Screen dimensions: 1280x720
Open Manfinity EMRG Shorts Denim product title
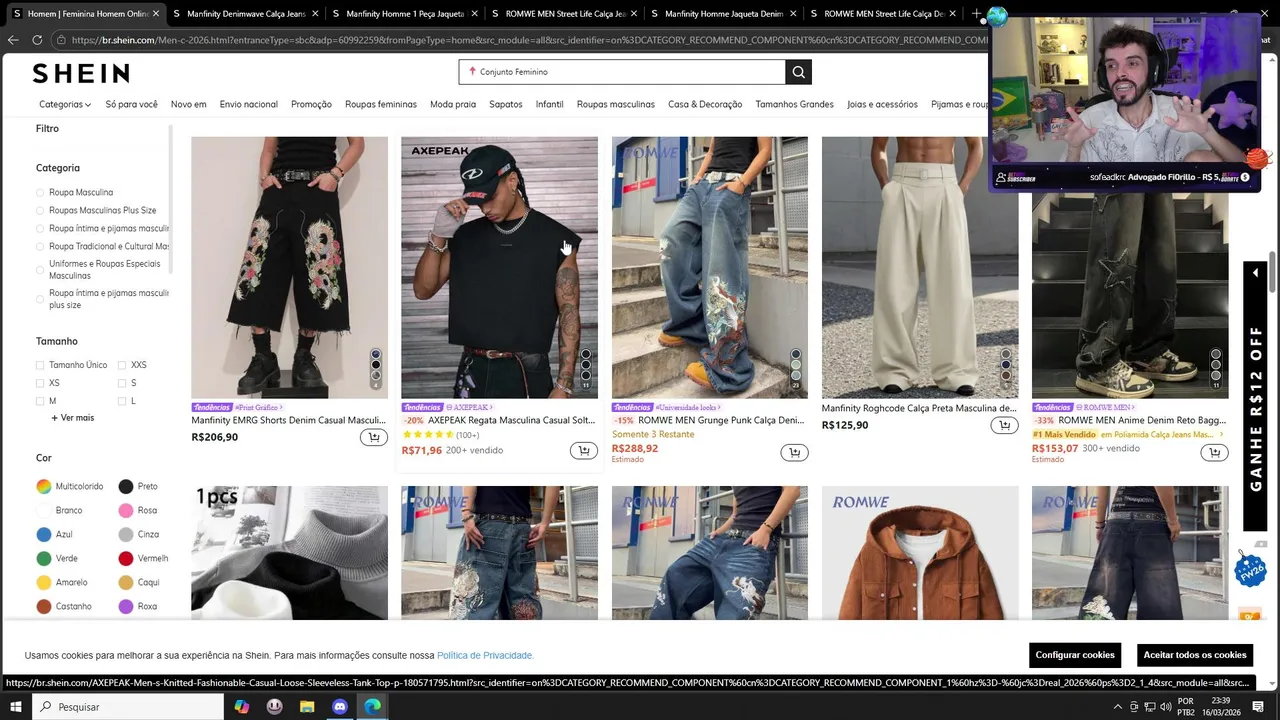(288, 420)
